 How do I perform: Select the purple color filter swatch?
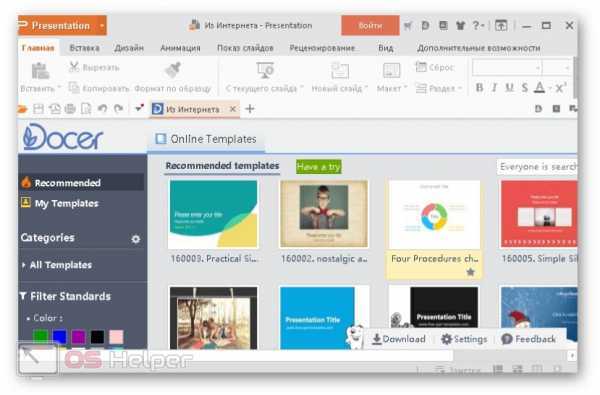78,337
